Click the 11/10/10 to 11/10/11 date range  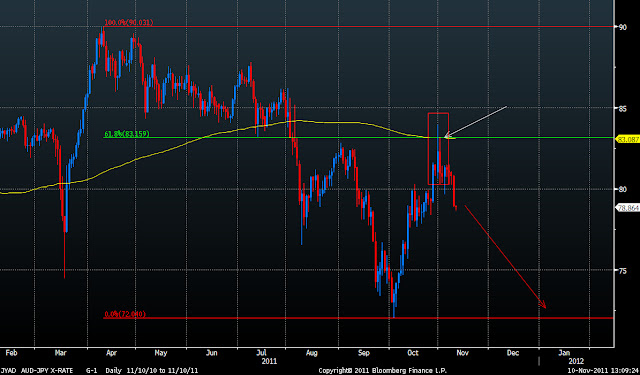(x=162, y=371)
